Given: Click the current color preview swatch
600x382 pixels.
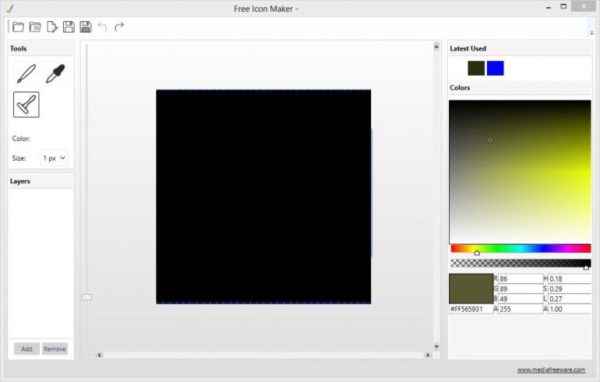Looking at the screenshot, I should pyautogui.click(x=471, y=289).
